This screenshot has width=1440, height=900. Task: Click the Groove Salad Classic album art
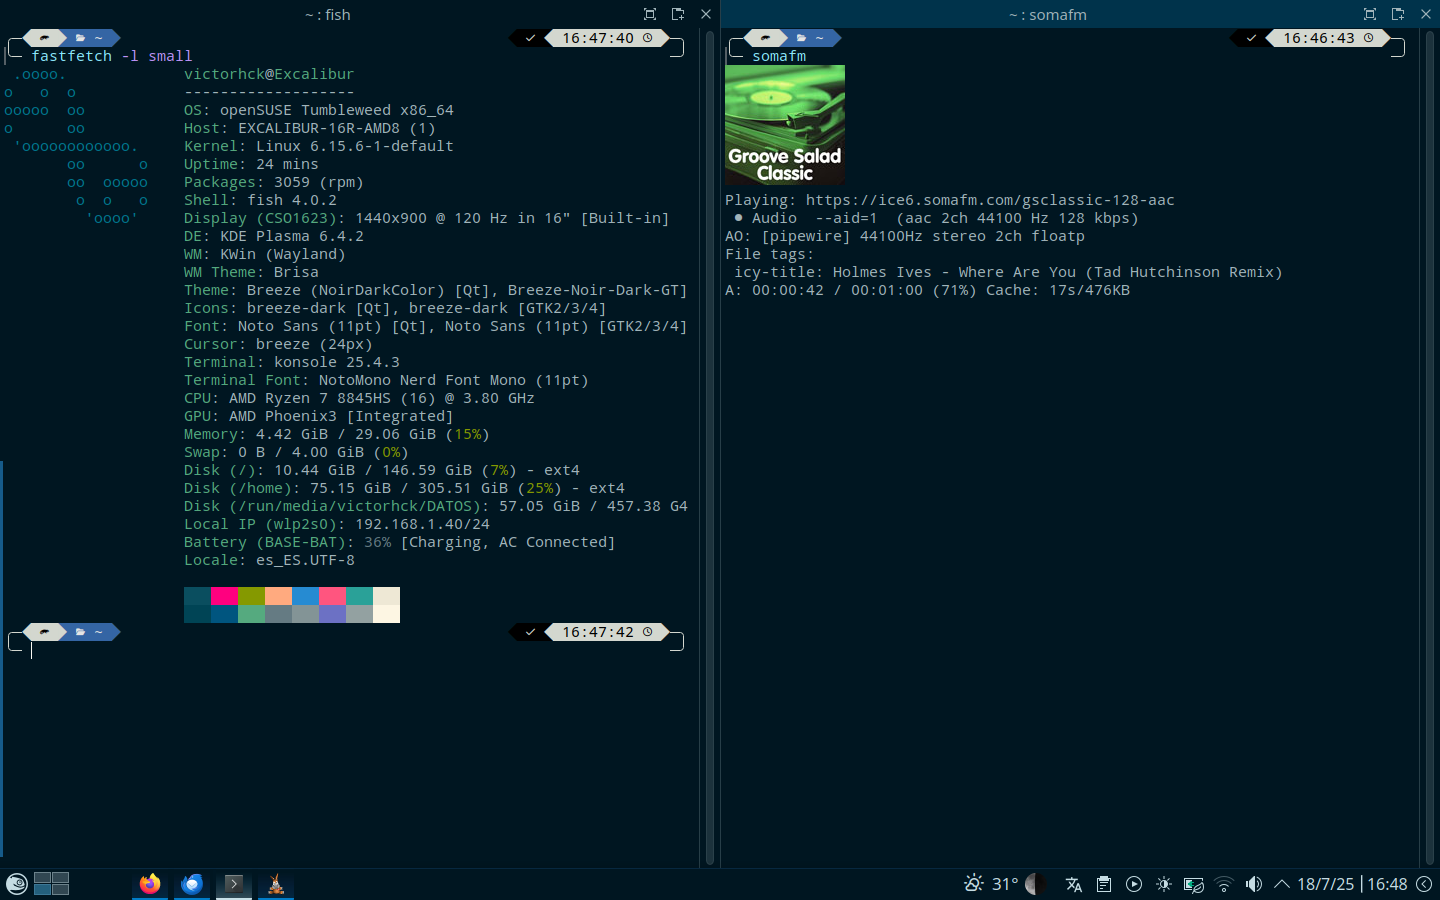(x=785, y=125)
